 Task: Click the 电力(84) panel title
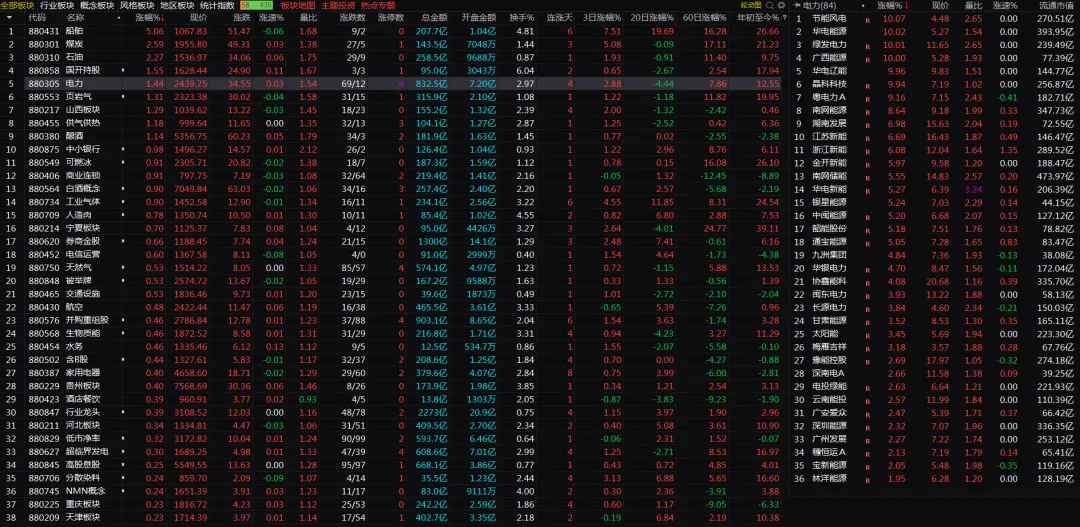[822, 6]
